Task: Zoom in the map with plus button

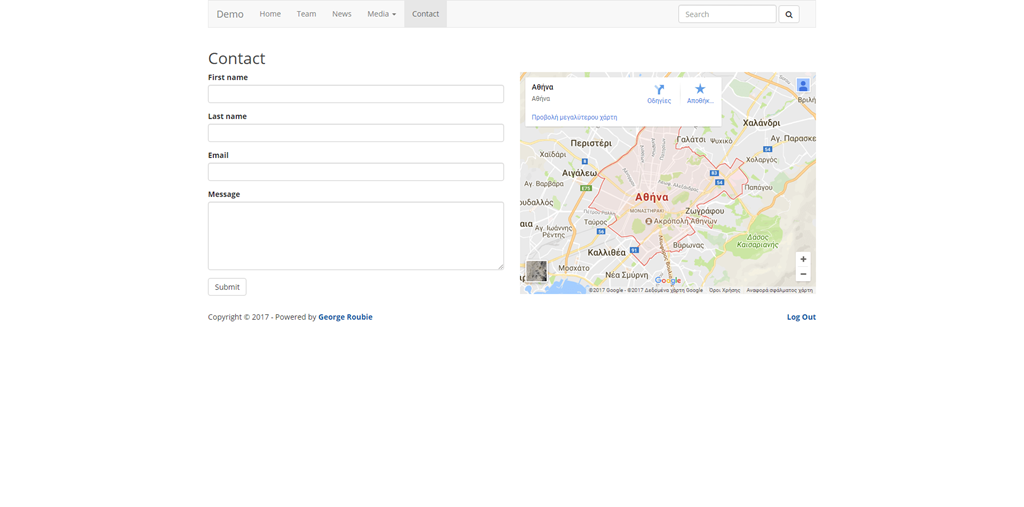Action: pos(803,259)
